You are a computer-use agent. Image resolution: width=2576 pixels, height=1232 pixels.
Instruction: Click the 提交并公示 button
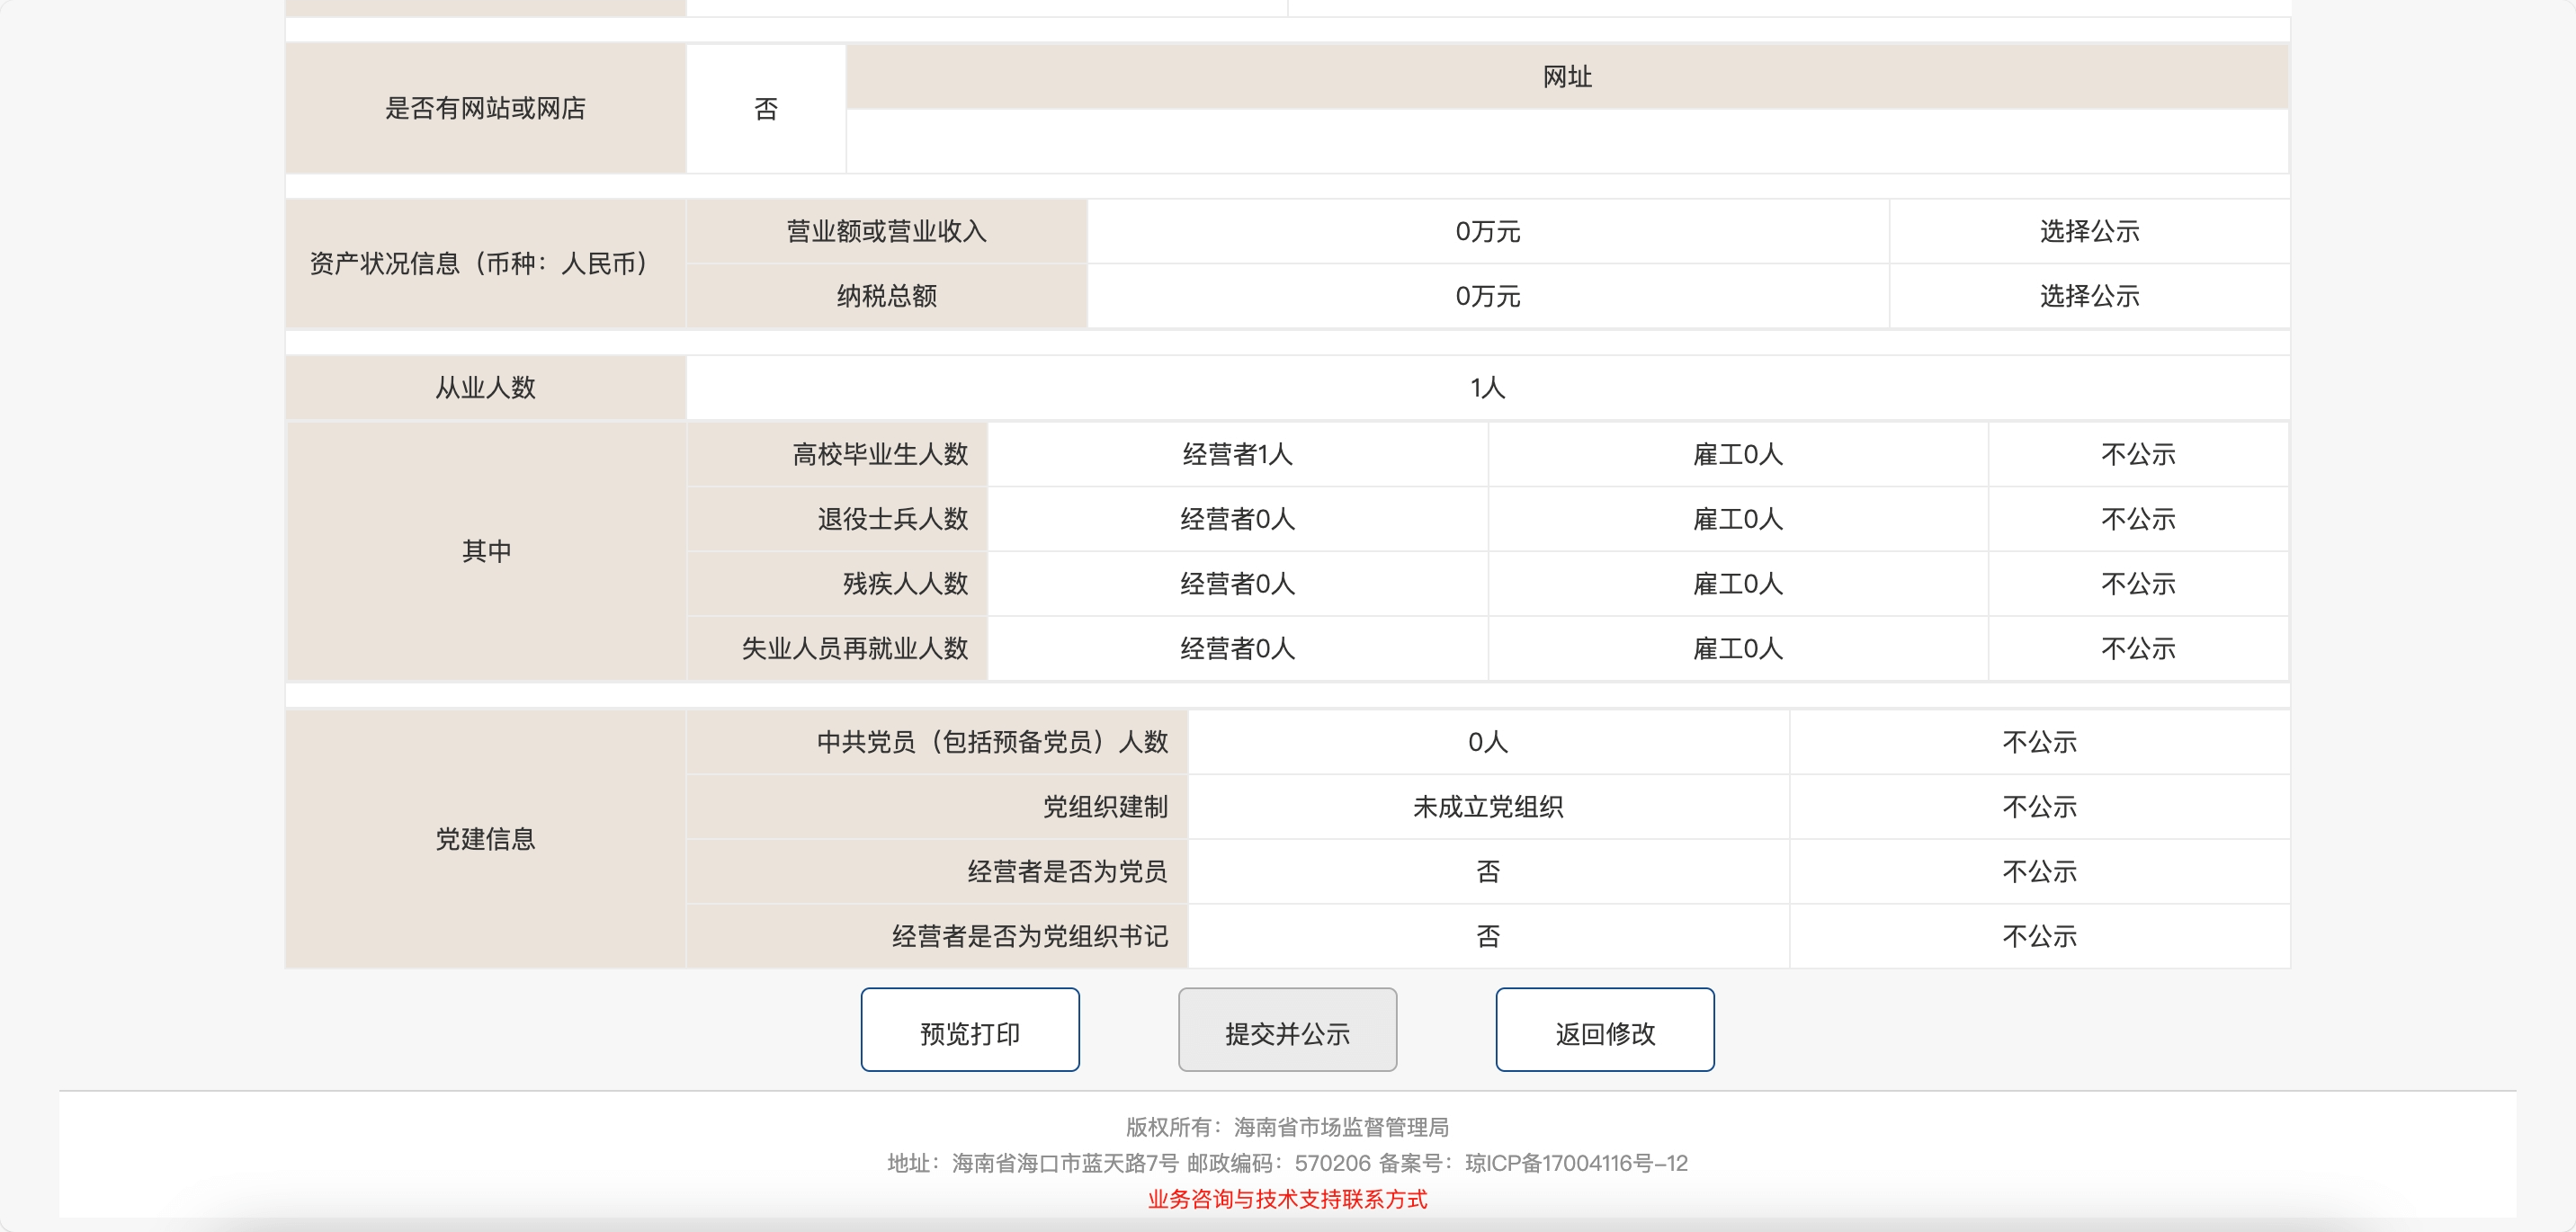pyautogui.click(x=1287, y=1031)
